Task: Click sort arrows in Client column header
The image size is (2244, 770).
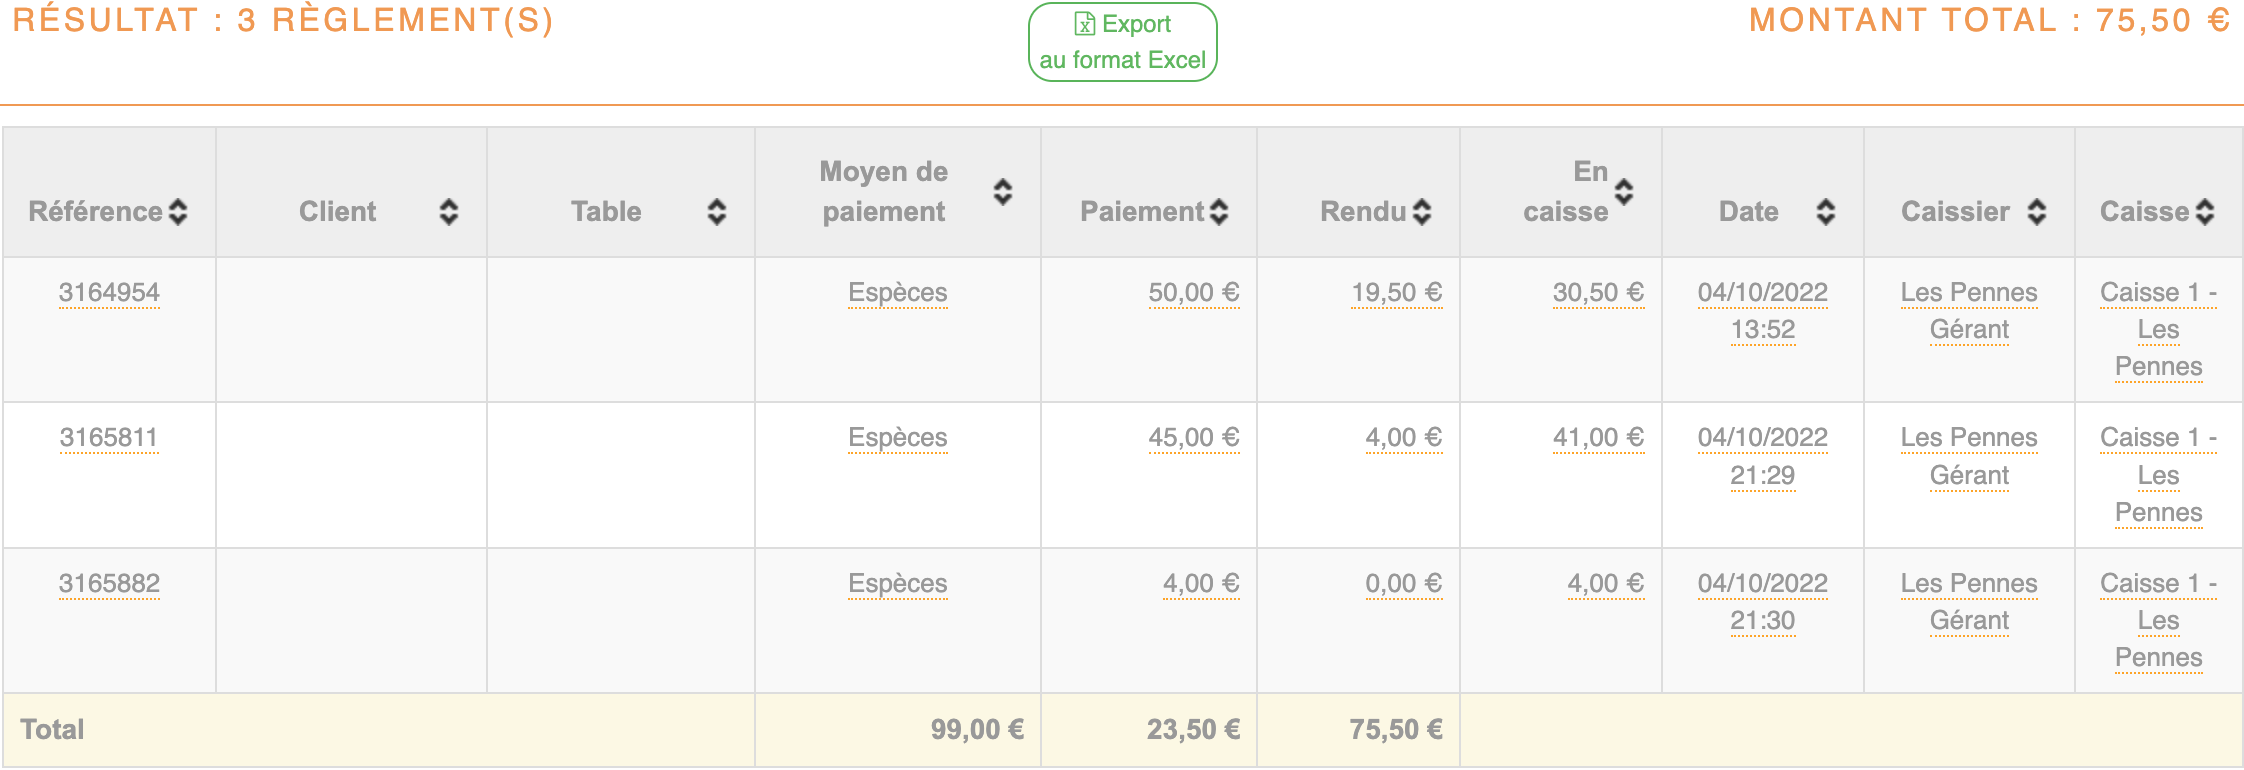Action: (x=449, y=212)
